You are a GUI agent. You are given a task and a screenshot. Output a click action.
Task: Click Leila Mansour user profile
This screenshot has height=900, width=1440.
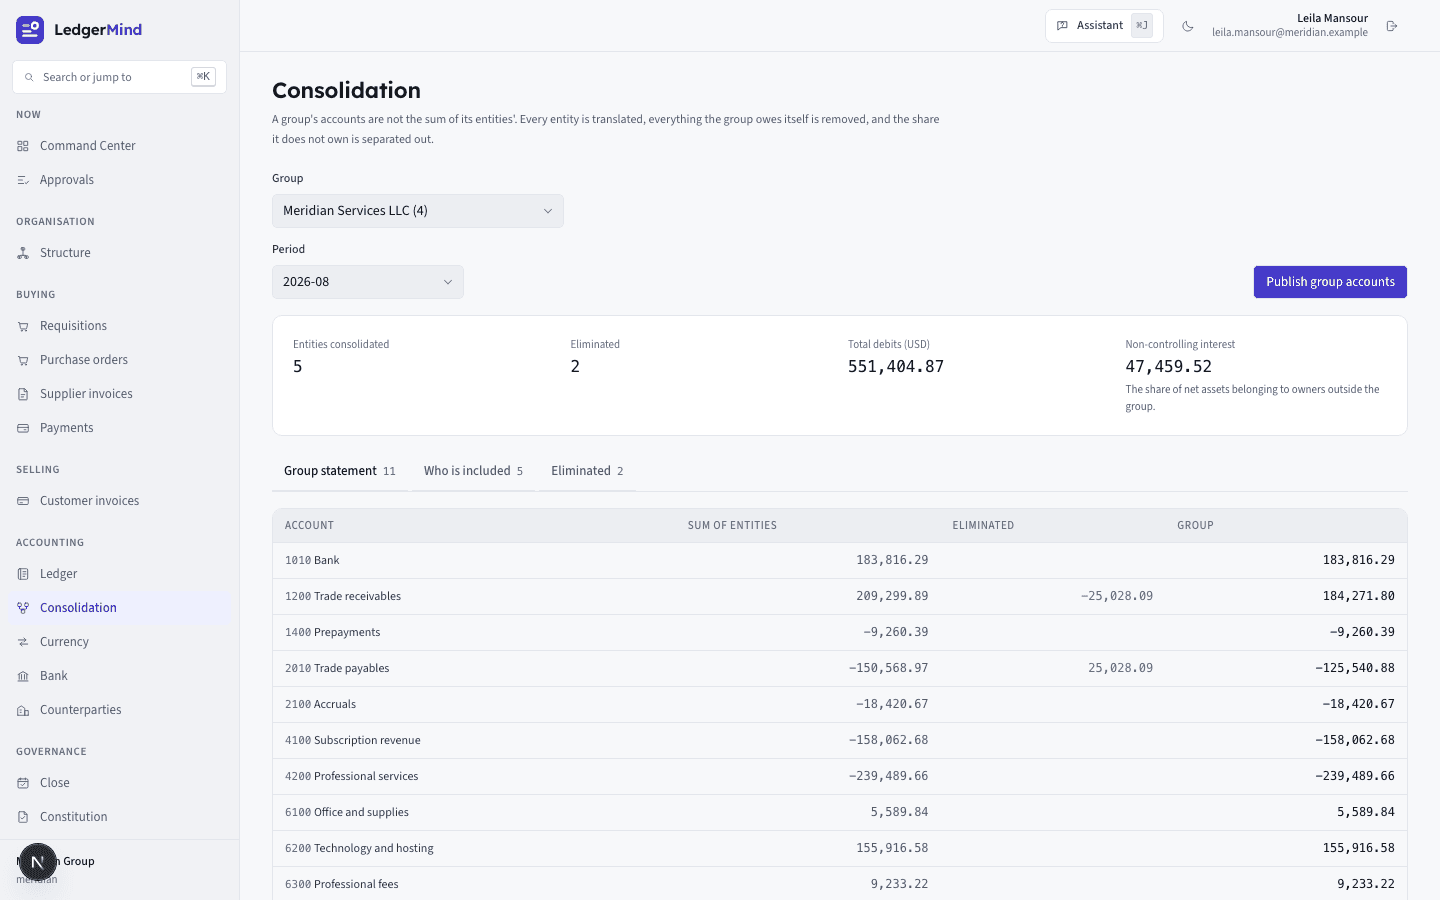pyautogui.click(x=1290, y=25)
